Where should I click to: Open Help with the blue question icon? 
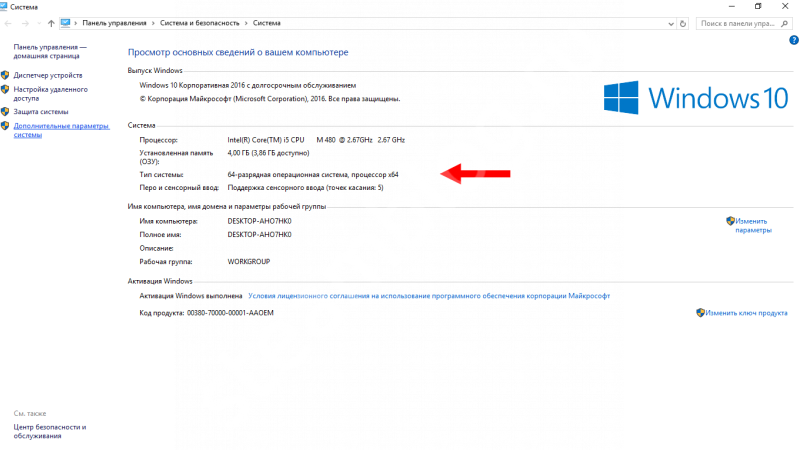(794, 40)
